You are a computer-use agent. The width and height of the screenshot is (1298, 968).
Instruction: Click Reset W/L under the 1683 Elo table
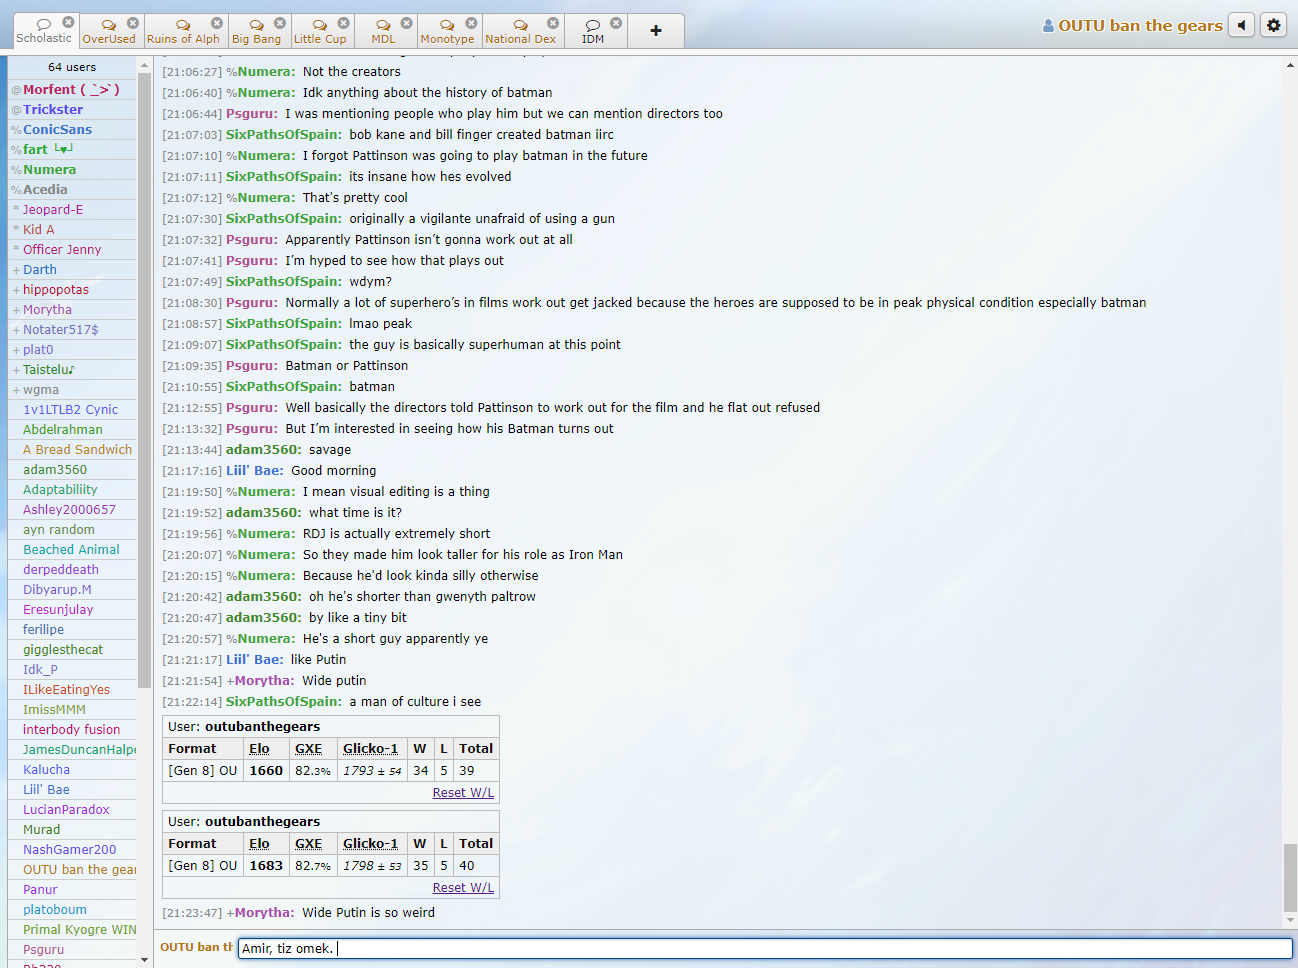(462, 888)
